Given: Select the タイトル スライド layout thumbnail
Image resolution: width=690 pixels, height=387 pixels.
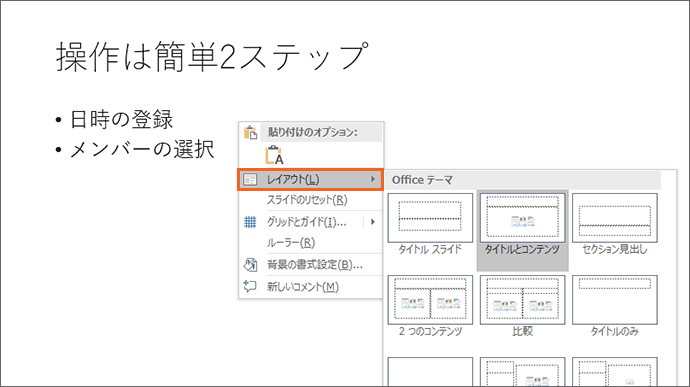Looking at the screenshot, I should [430, 218].
